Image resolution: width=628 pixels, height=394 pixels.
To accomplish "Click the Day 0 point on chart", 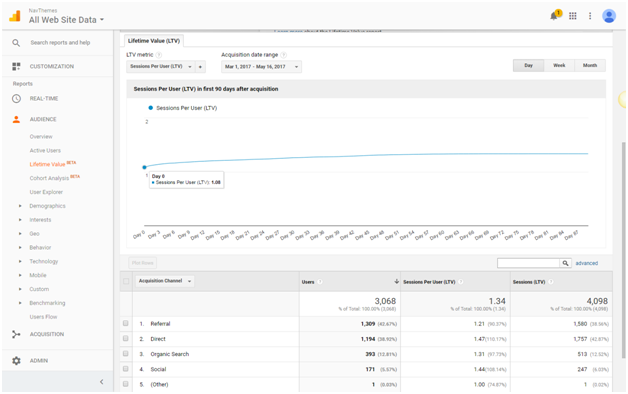I will coord(145,167).
